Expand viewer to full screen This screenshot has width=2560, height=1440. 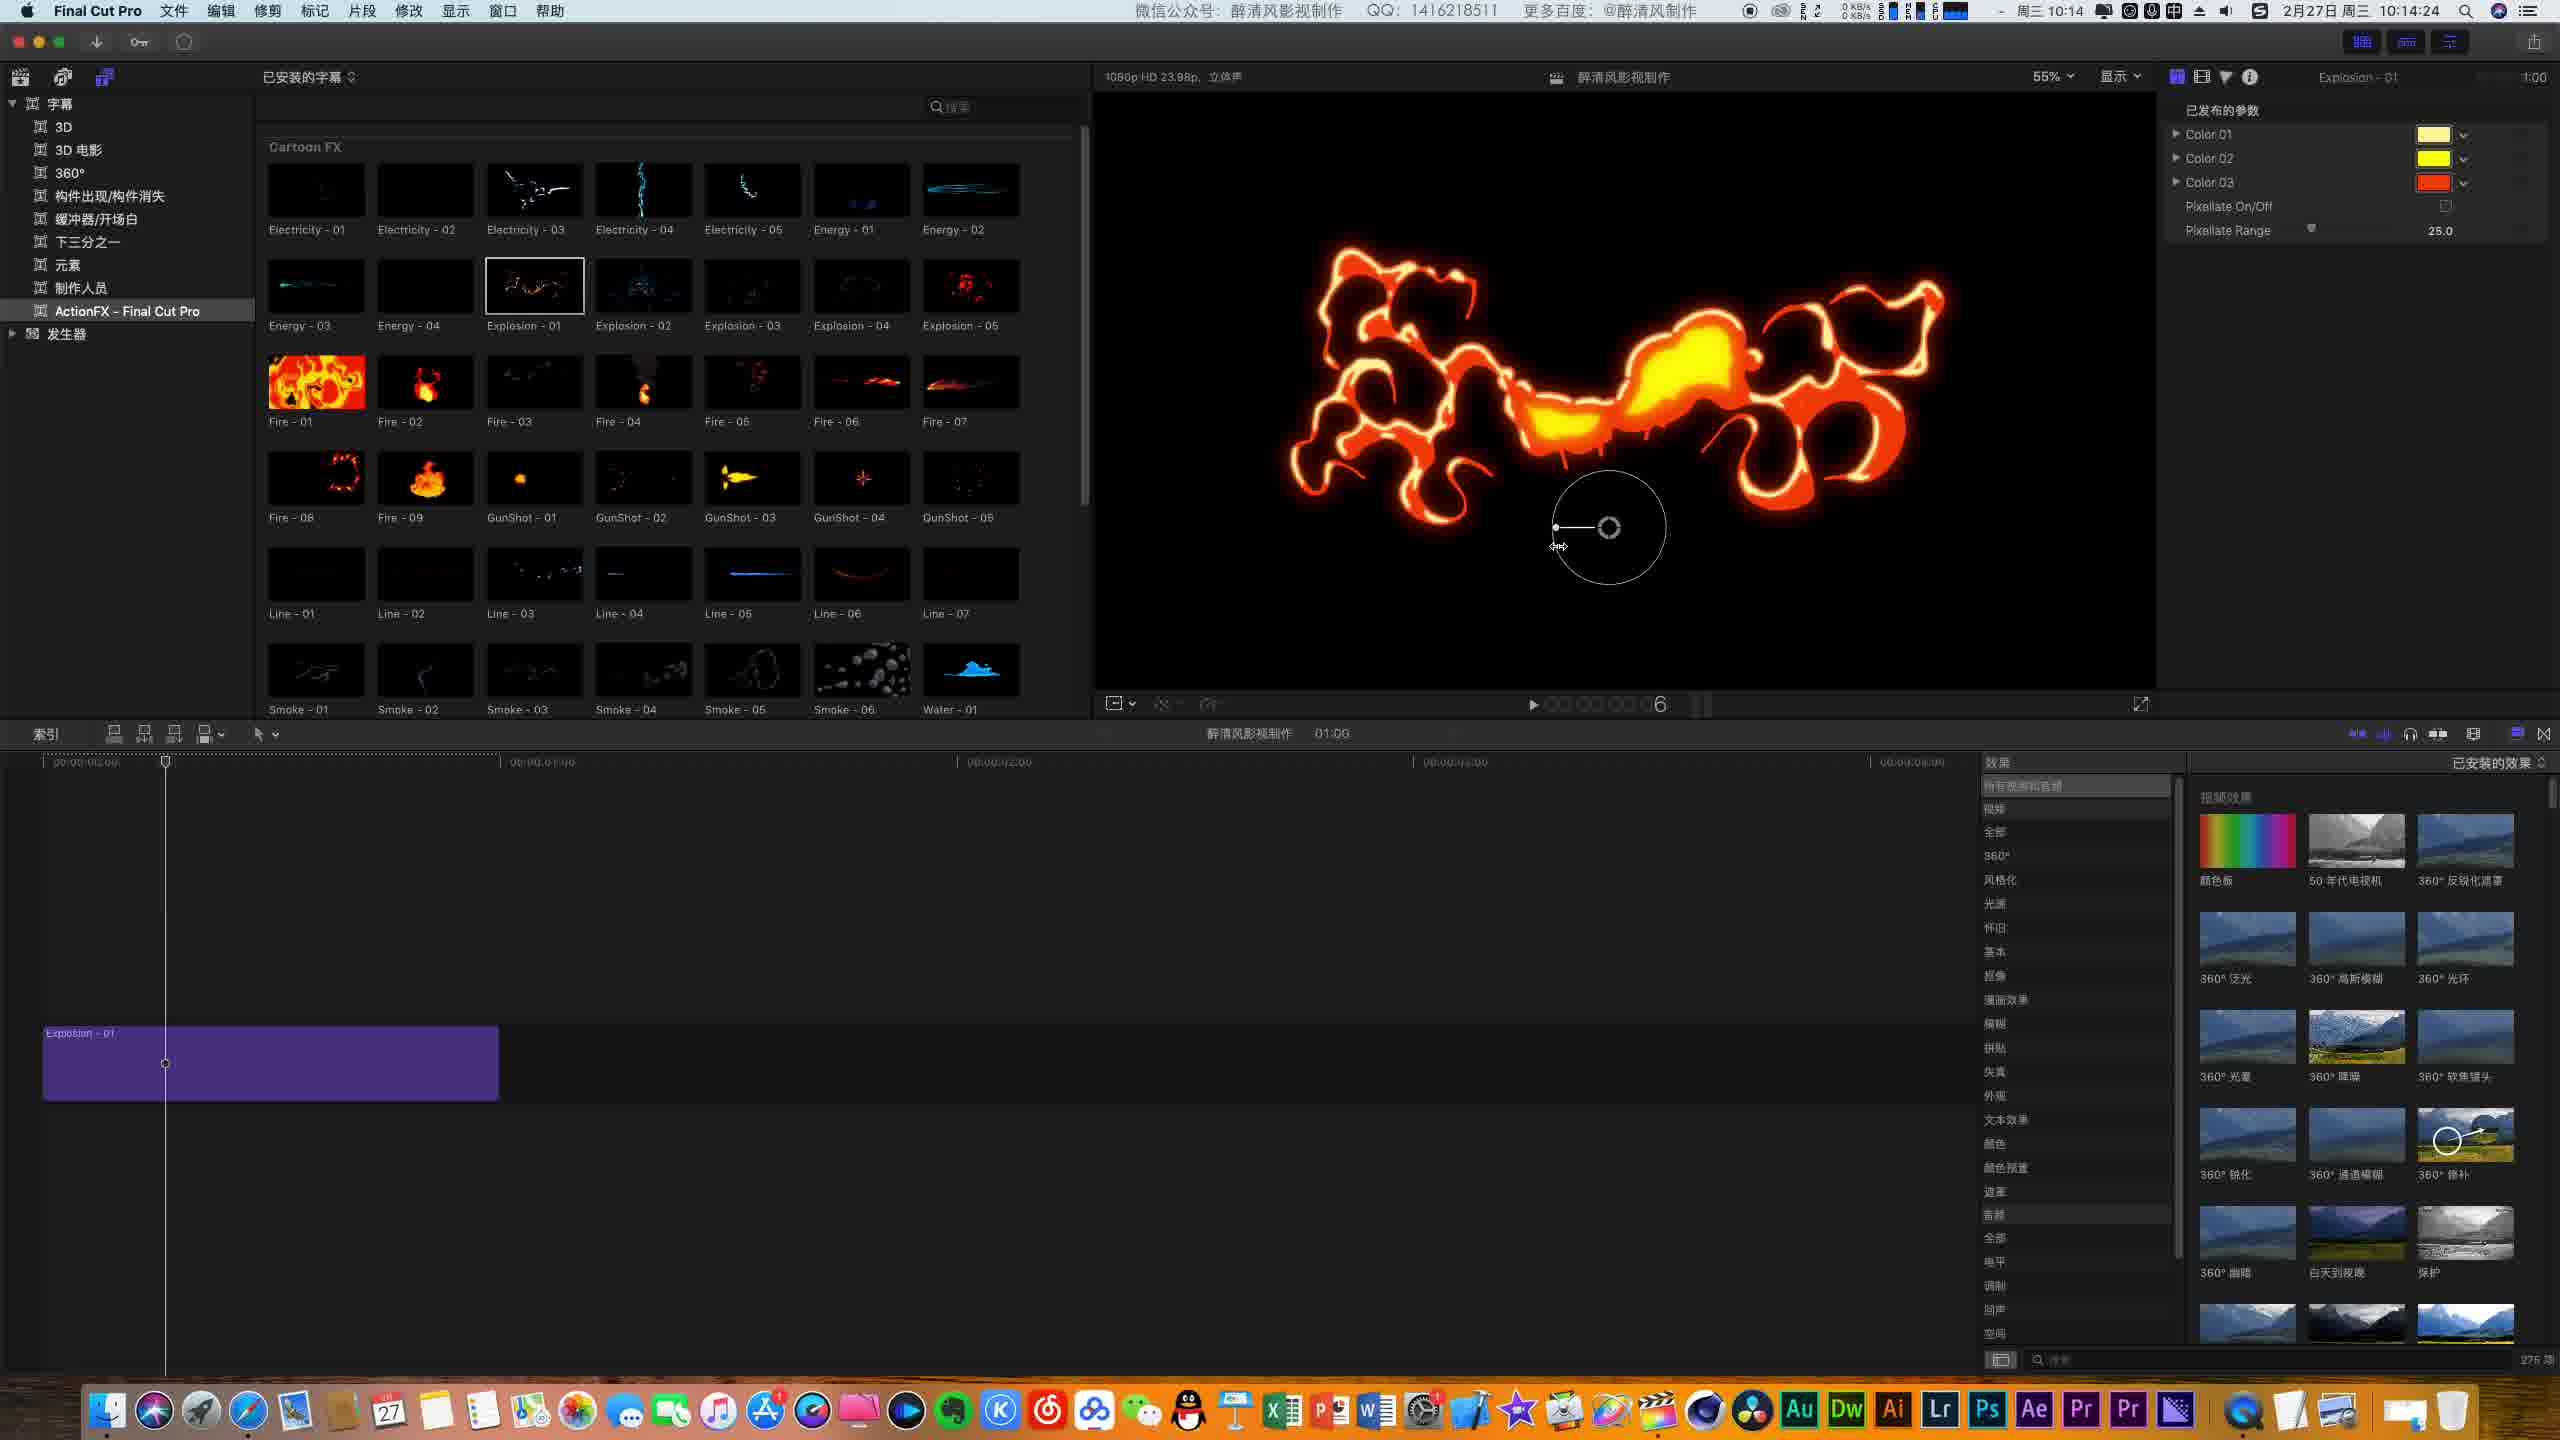2140,705
